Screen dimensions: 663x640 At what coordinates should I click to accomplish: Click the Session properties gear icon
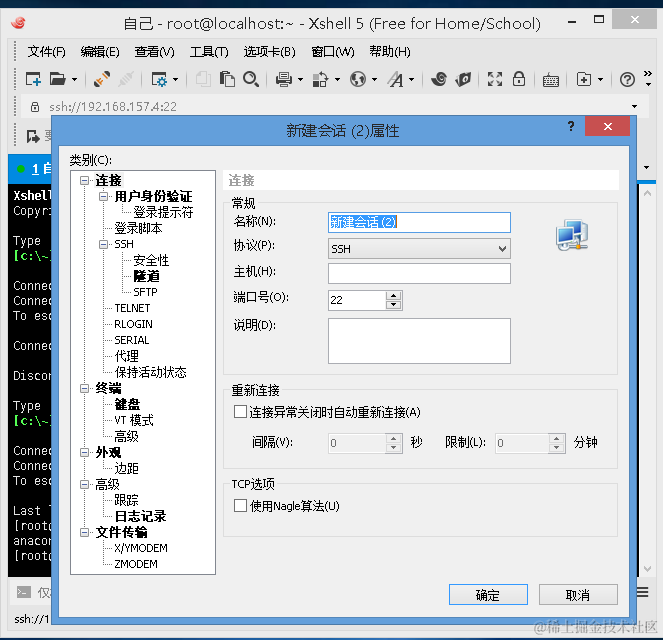coord(159,79)
